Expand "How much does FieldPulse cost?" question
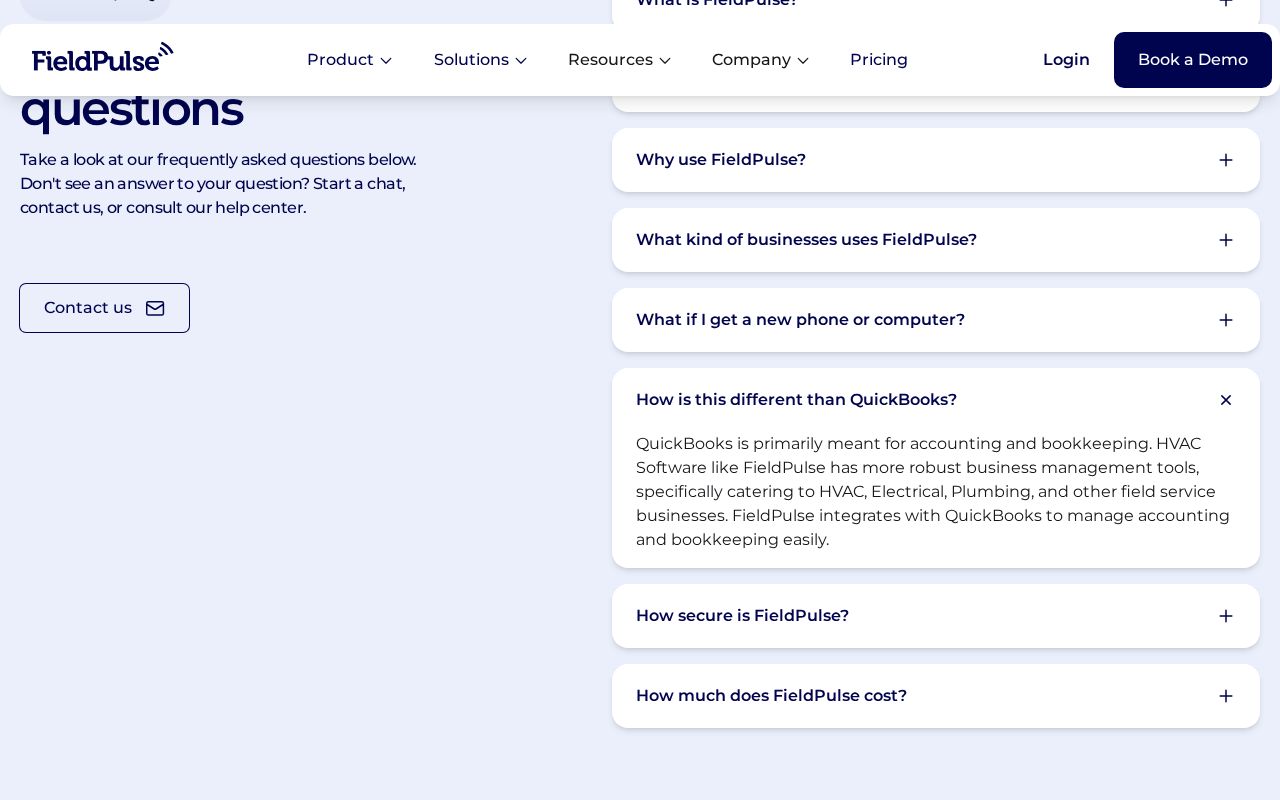The width and height of the screenshot is (1280, 800). click(771, 696)
